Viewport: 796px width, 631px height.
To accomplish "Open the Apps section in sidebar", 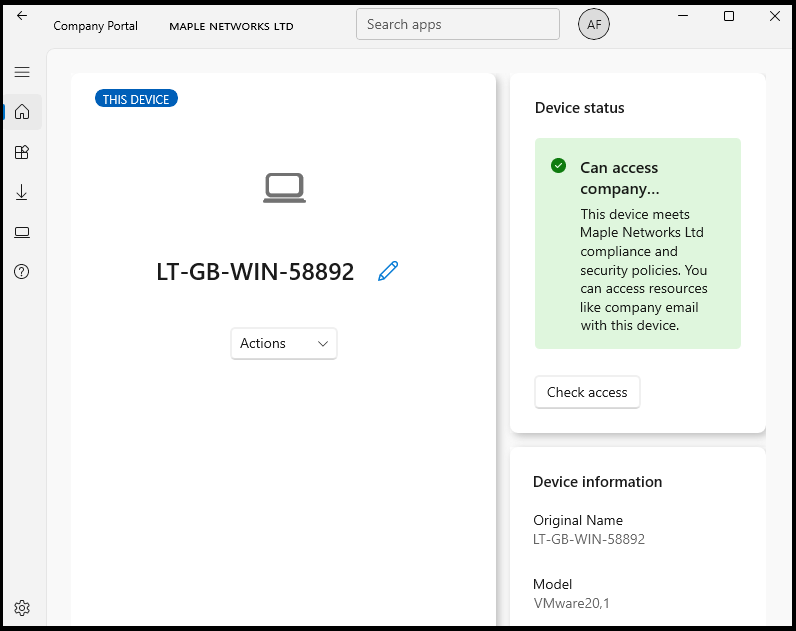I will click(x=22, y=152).
